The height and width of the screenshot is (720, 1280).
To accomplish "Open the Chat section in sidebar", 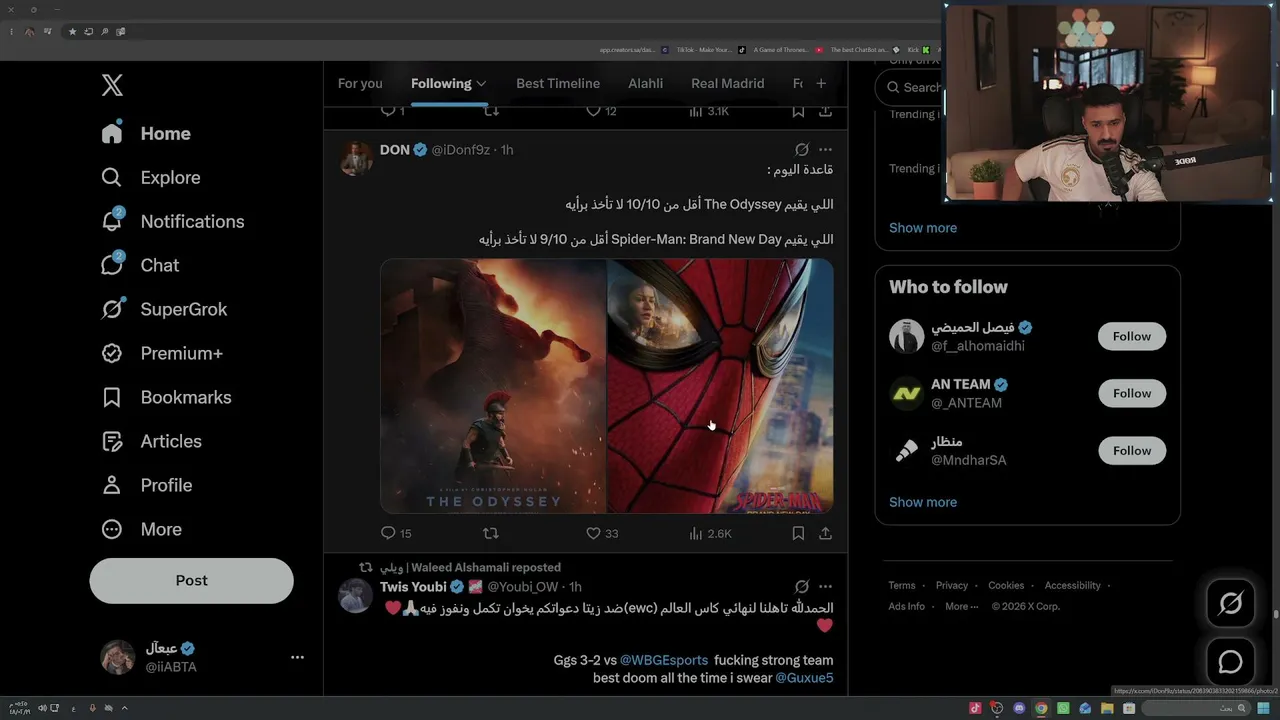I will click(x=140, y=265).
